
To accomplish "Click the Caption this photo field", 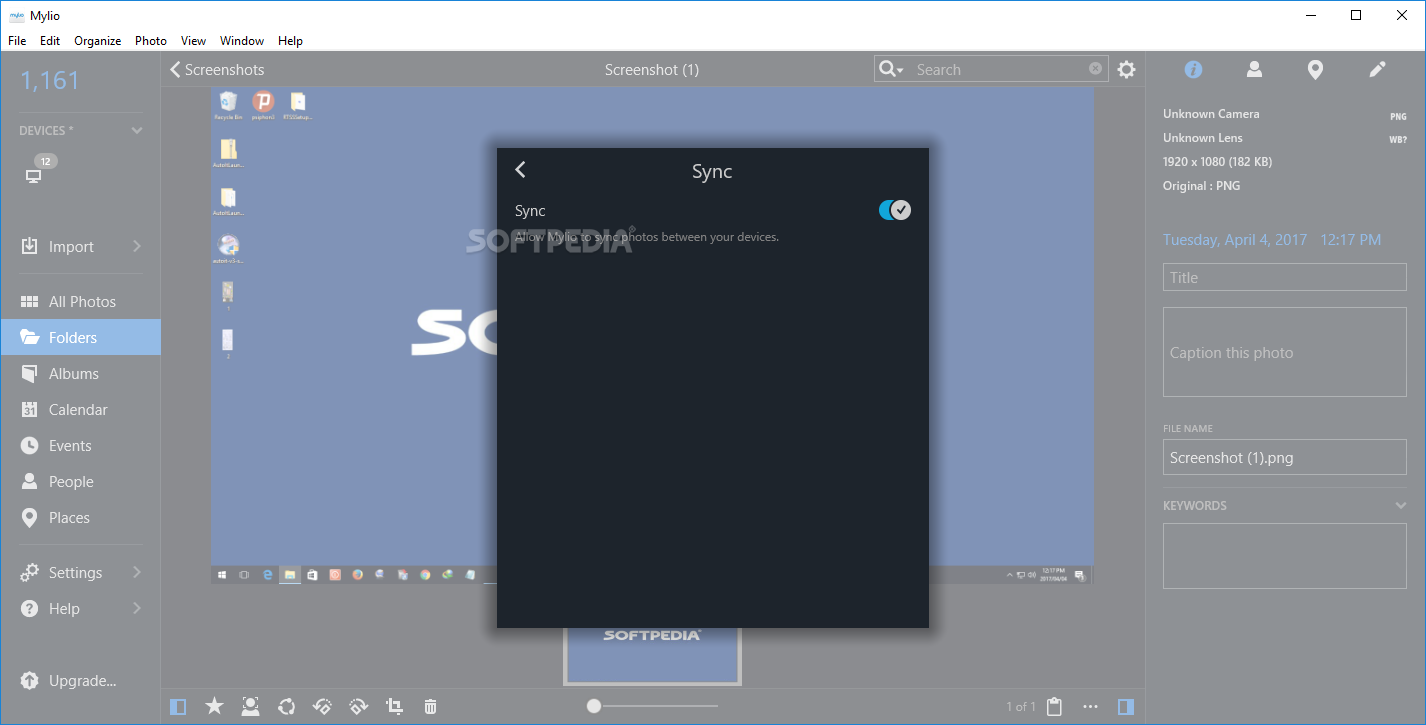I will coord(1285,352).
